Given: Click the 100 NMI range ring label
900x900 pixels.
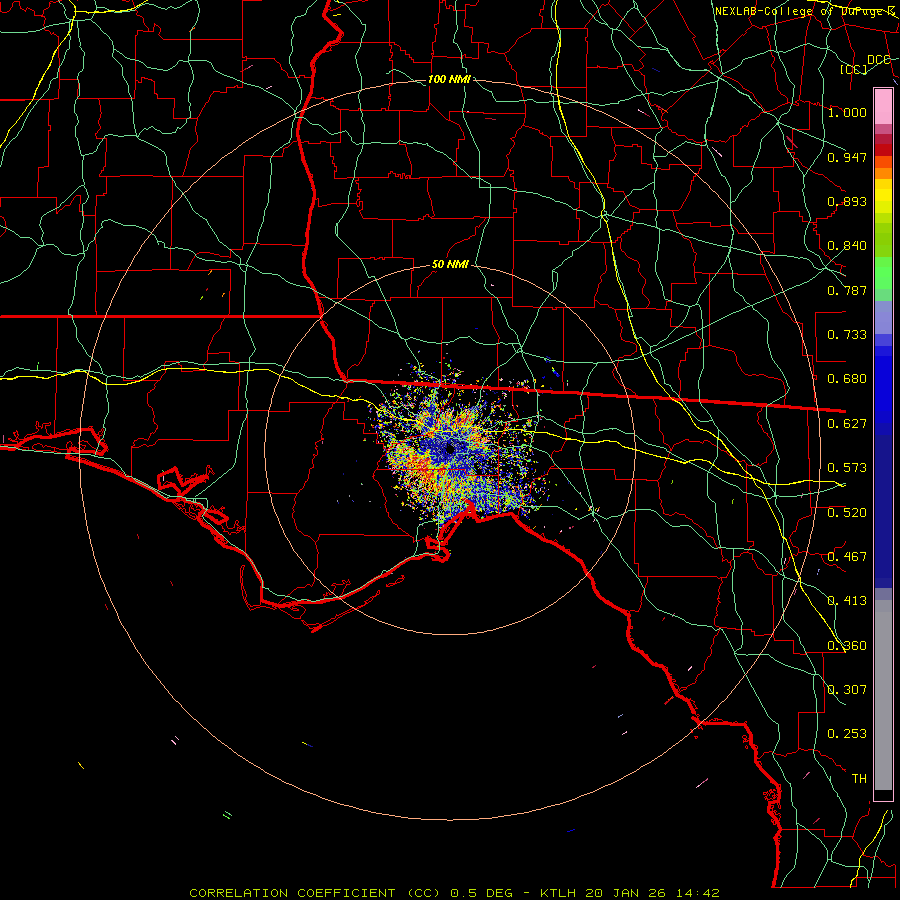Looking at the screenshot, I should click(449, 79).
